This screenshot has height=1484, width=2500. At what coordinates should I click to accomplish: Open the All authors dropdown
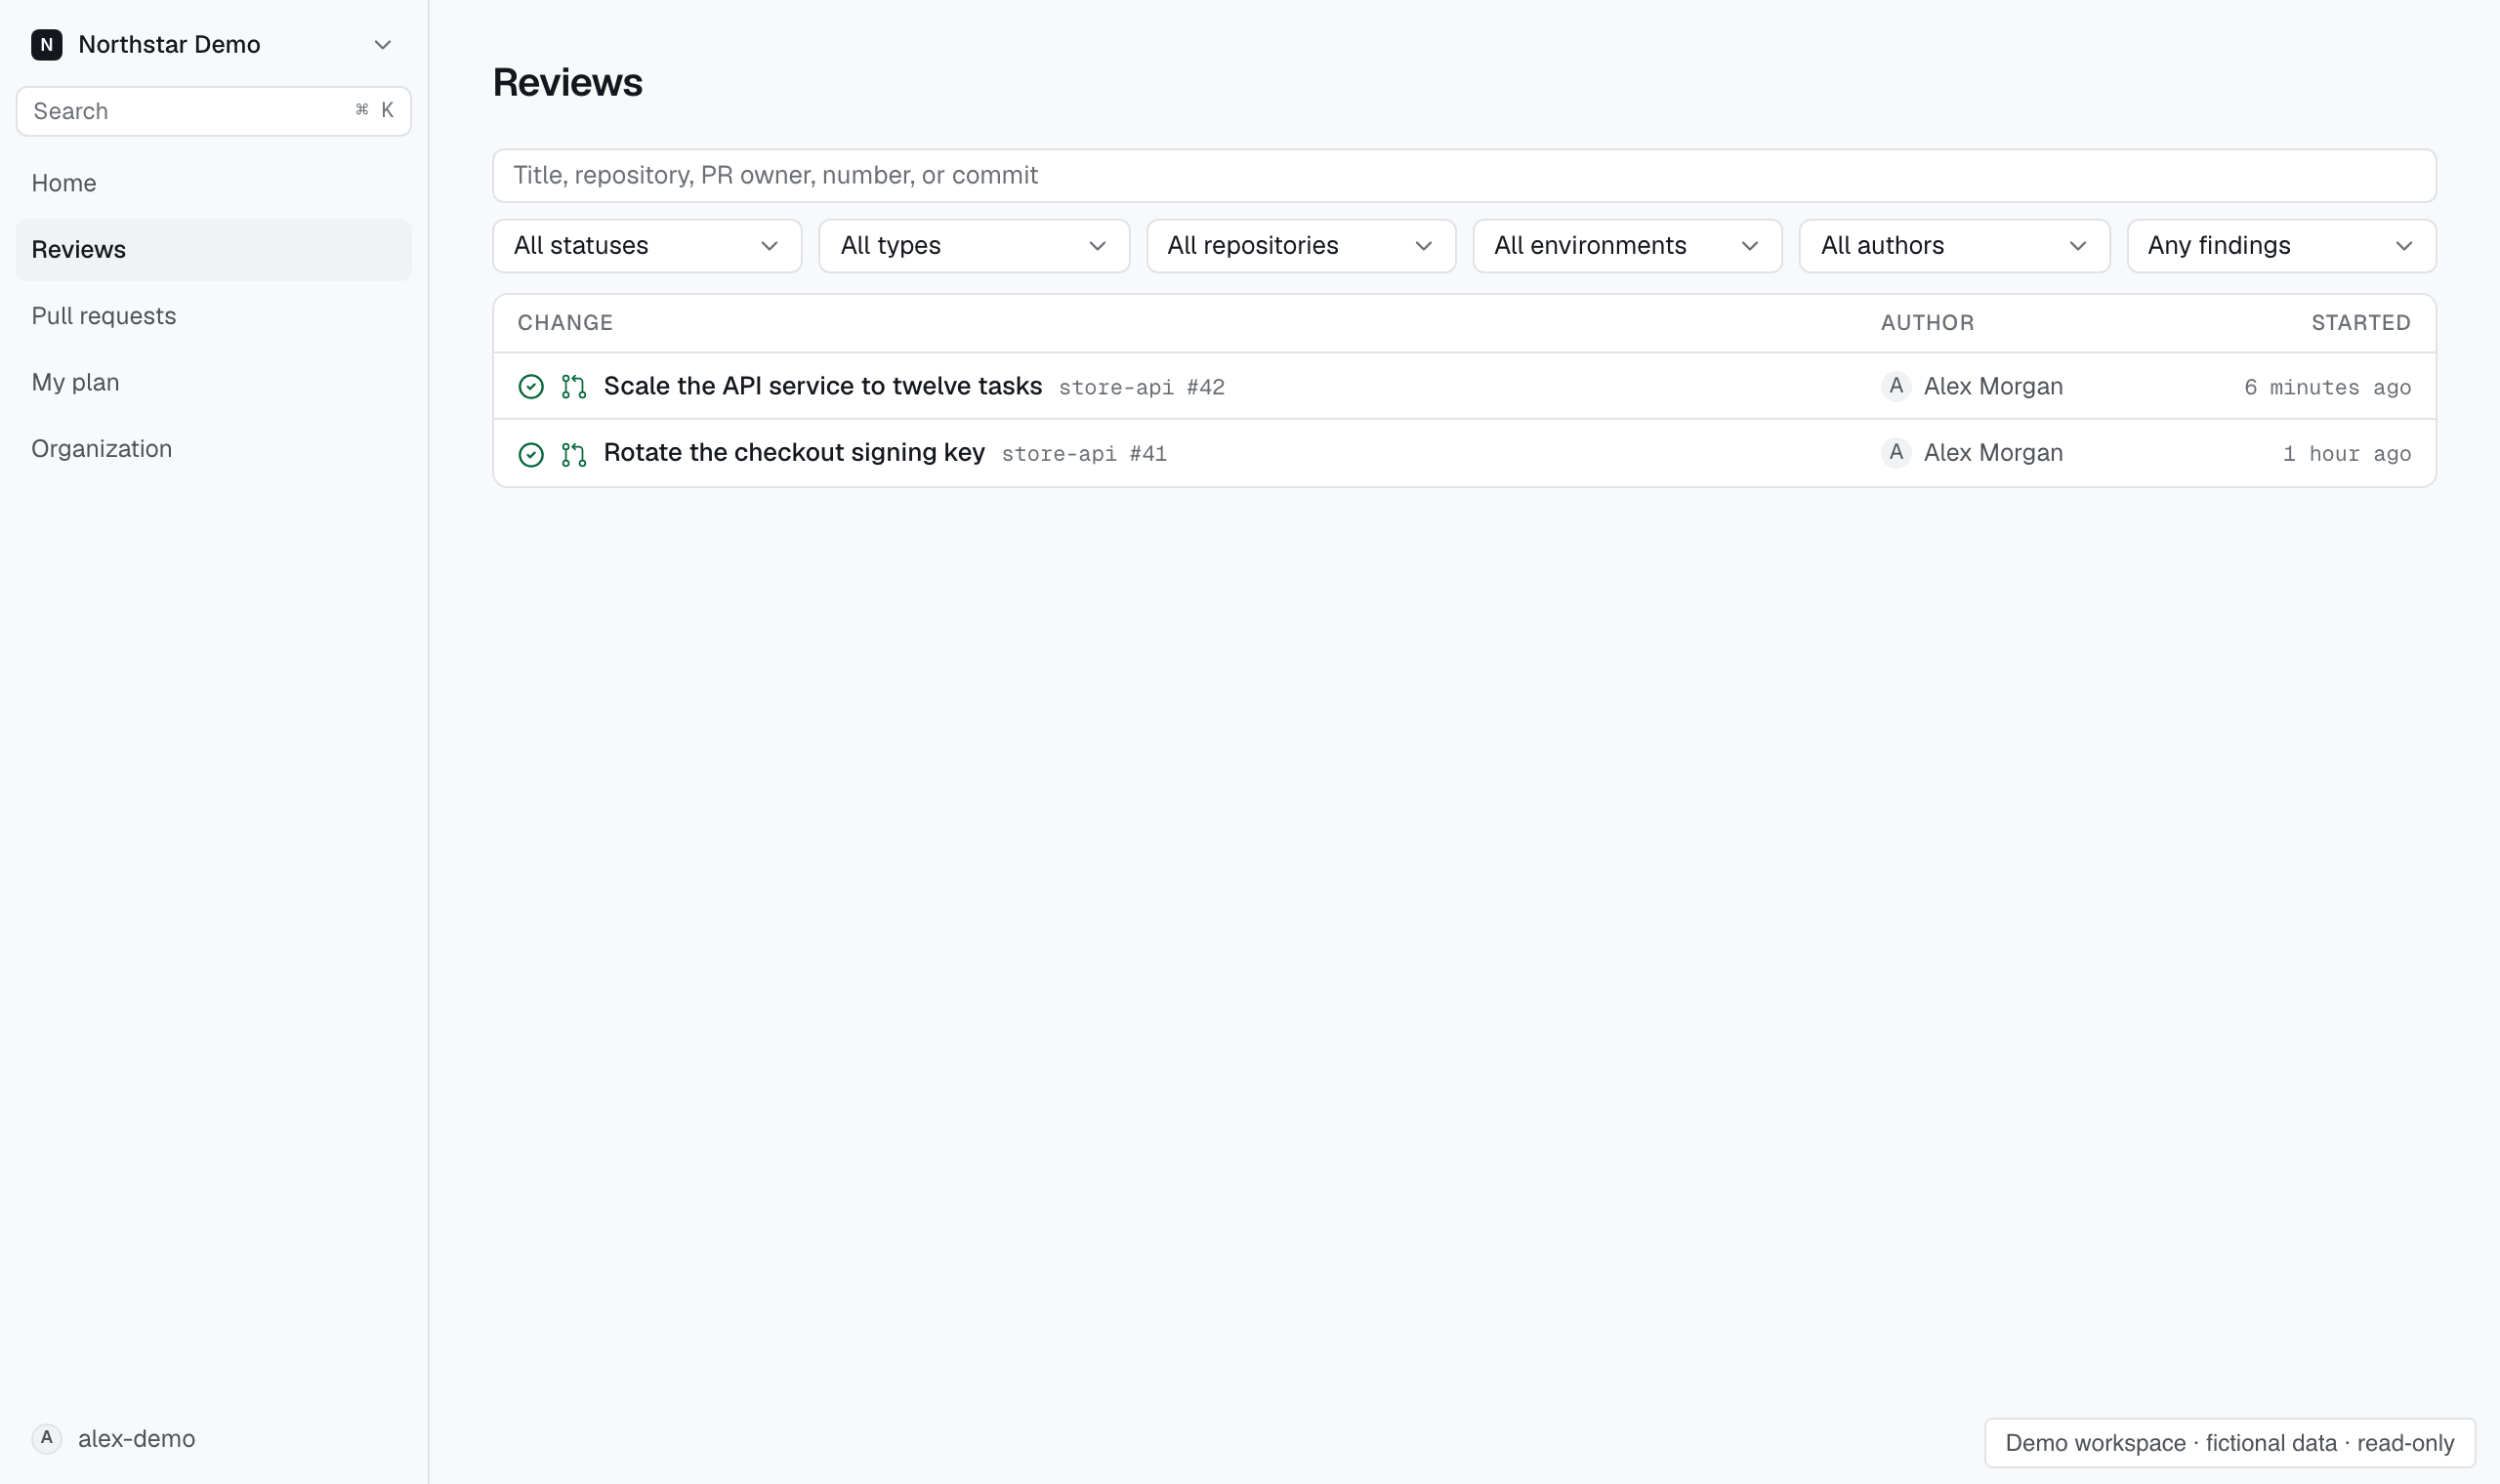pos(1954,246)
